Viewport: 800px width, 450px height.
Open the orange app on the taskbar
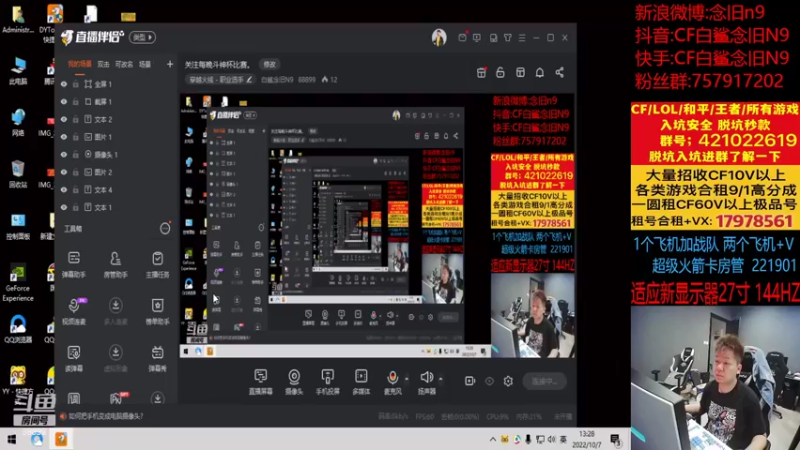tap(61, 439)
